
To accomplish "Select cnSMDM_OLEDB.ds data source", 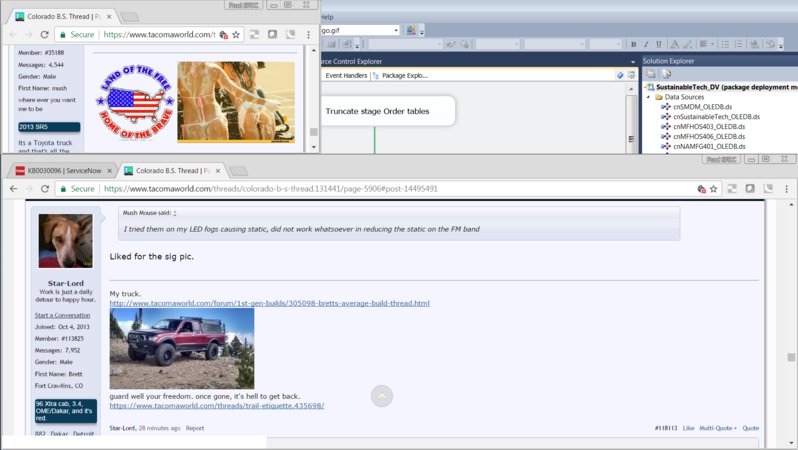I will click(x=702, y=107).
